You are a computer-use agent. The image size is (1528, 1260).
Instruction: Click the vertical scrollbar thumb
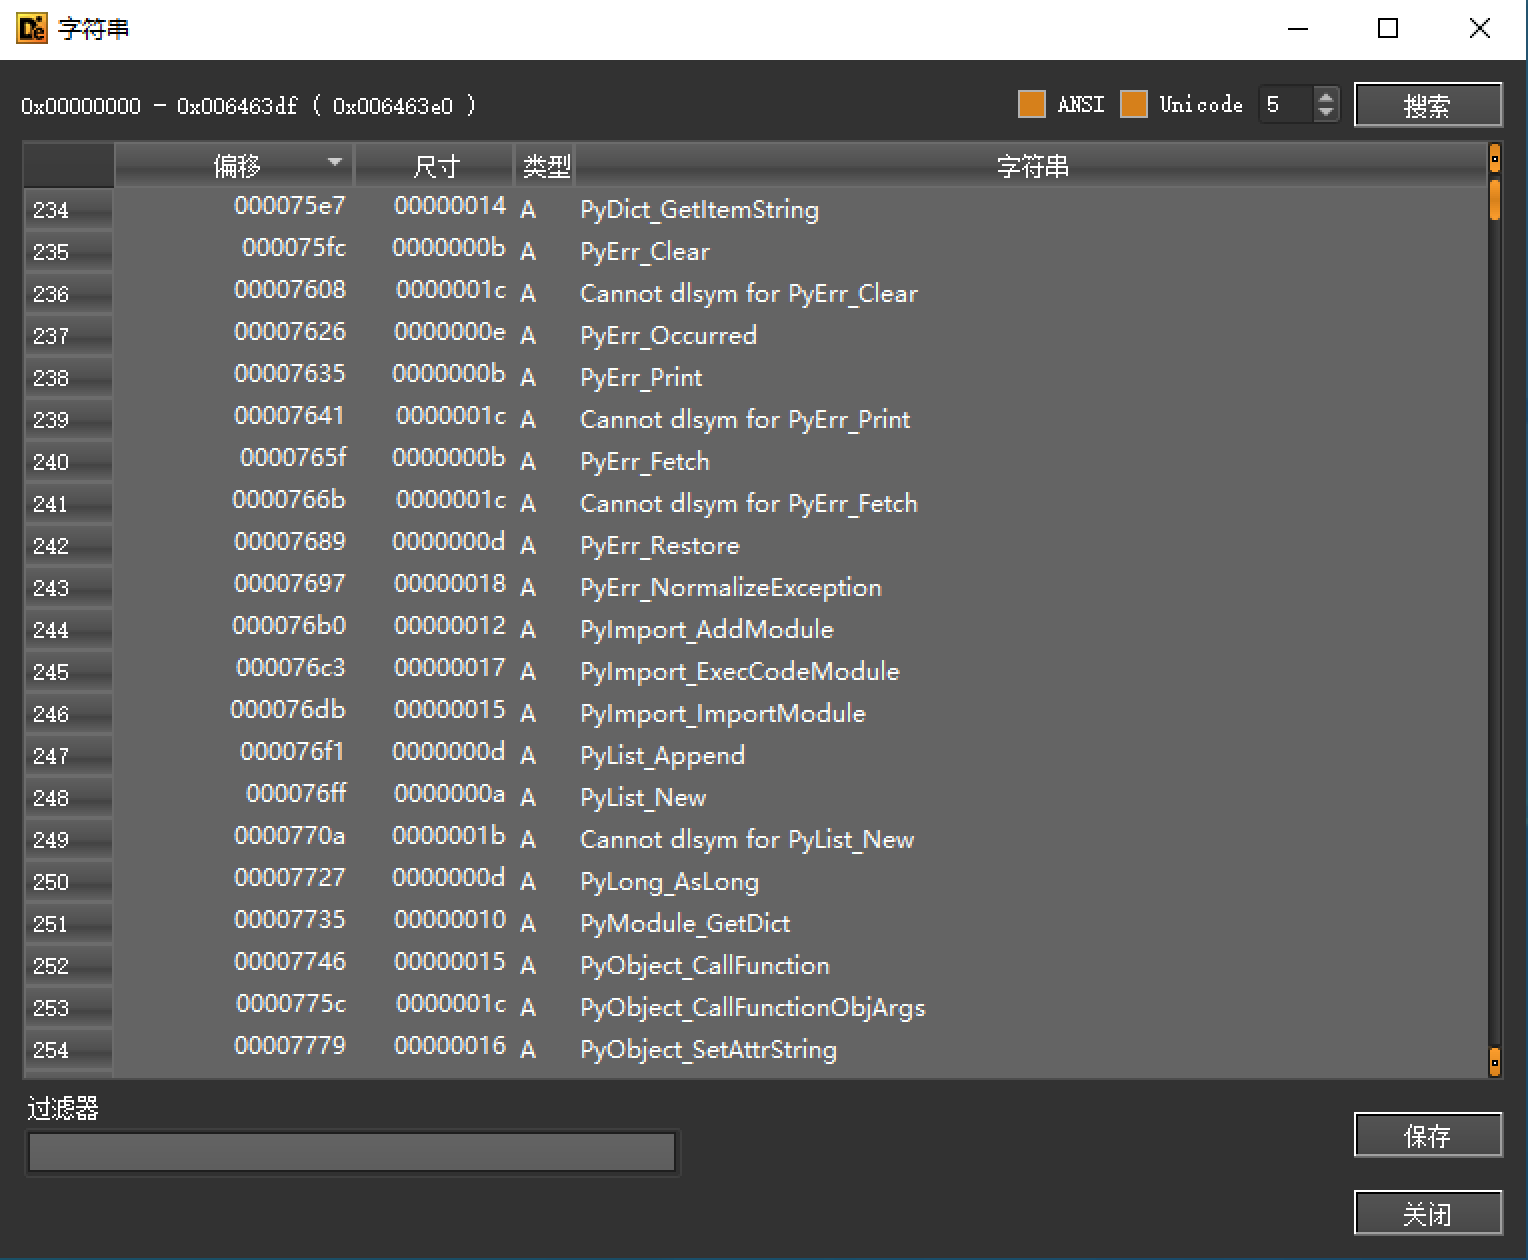1495,199
